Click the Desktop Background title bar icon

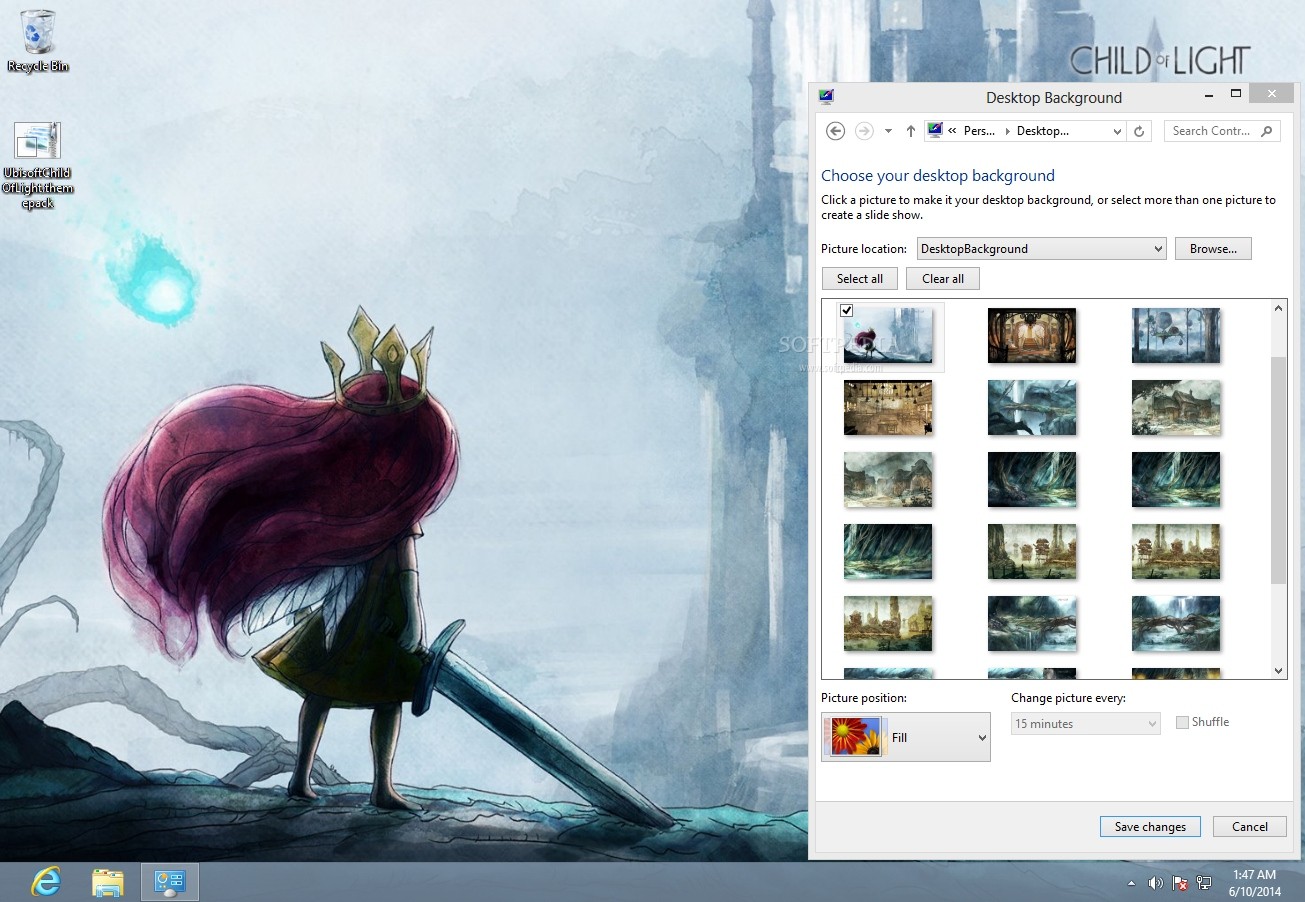pos(826,97)
